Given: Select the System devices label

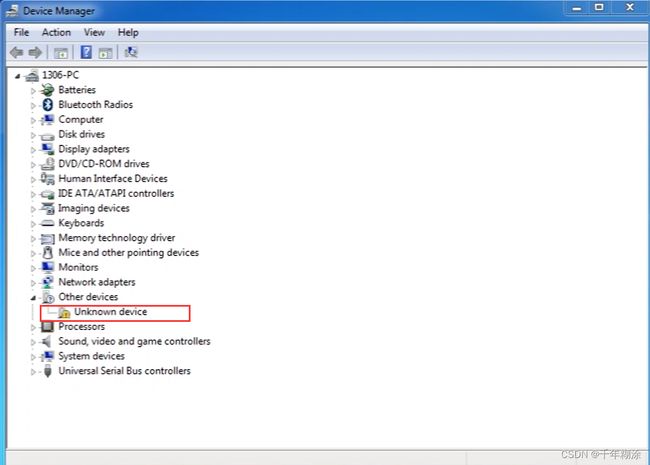Looking at the screenshot, I should [91, 356].
